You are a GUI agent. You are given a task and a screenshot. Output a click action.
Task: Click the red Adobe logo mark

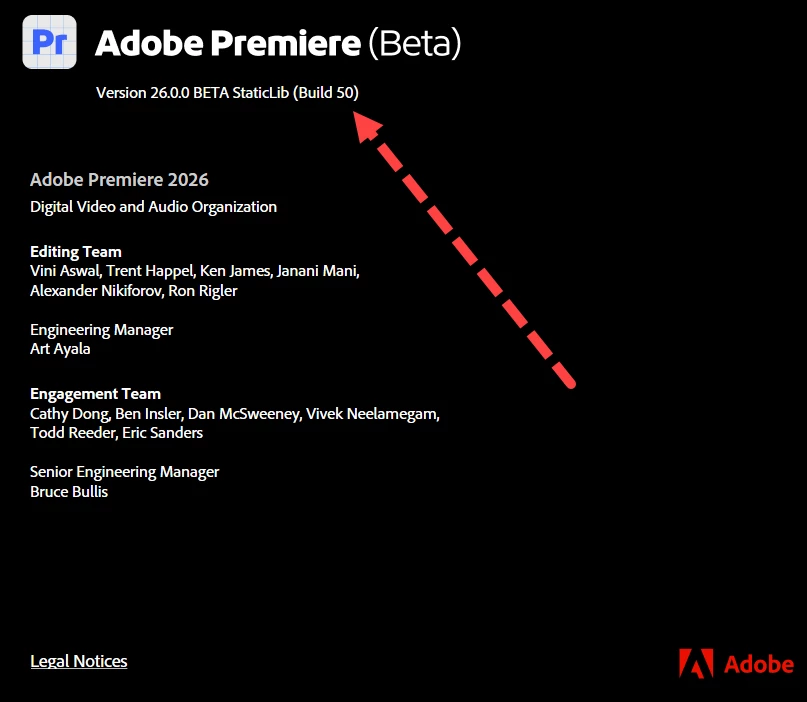[696, 663]
